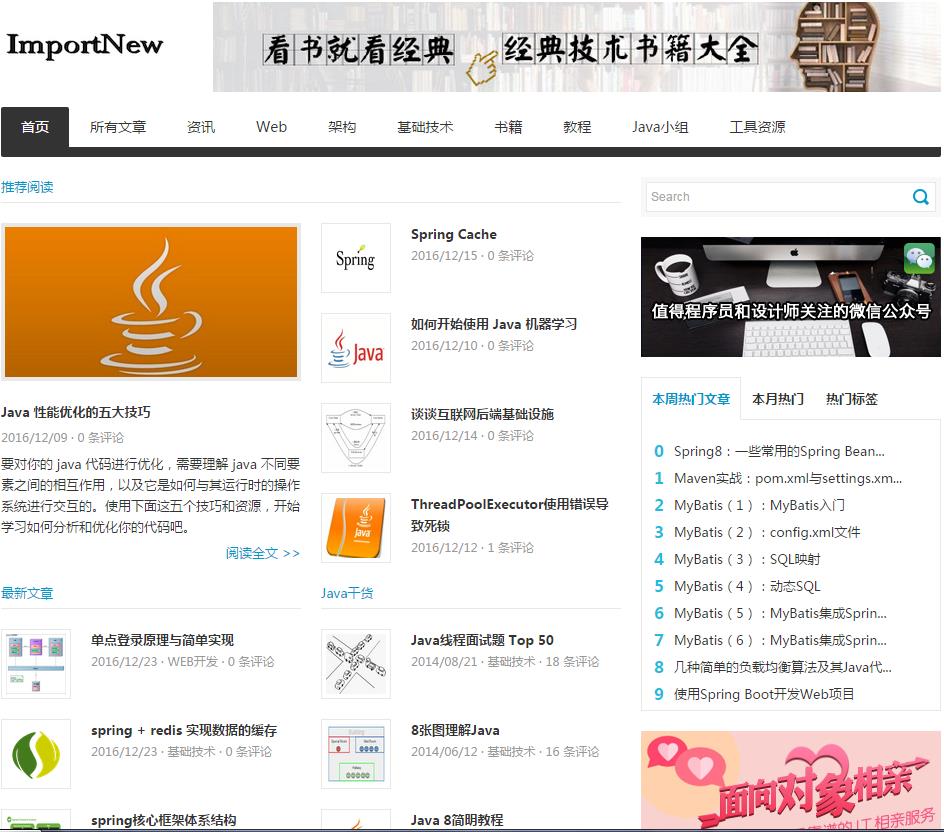Click 1 条评论 on ThreadPoolExecutor article
The height and width of the screenshot is (832, 944).
coord(511,548)
